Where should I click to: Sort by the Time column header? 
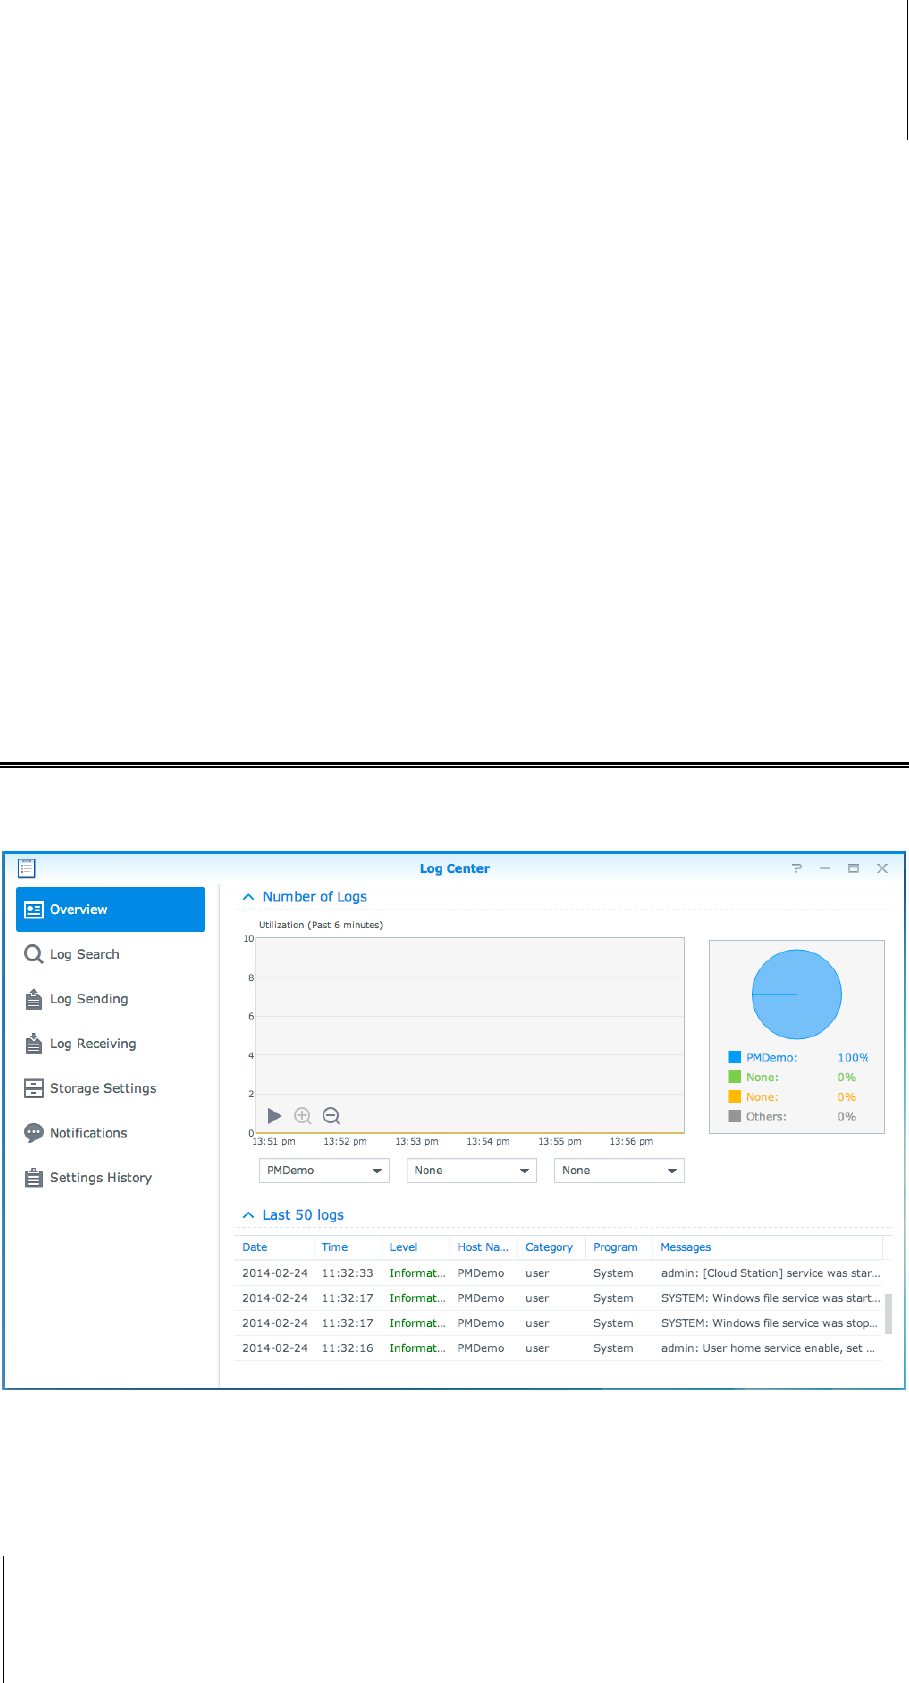[348, 1247]
